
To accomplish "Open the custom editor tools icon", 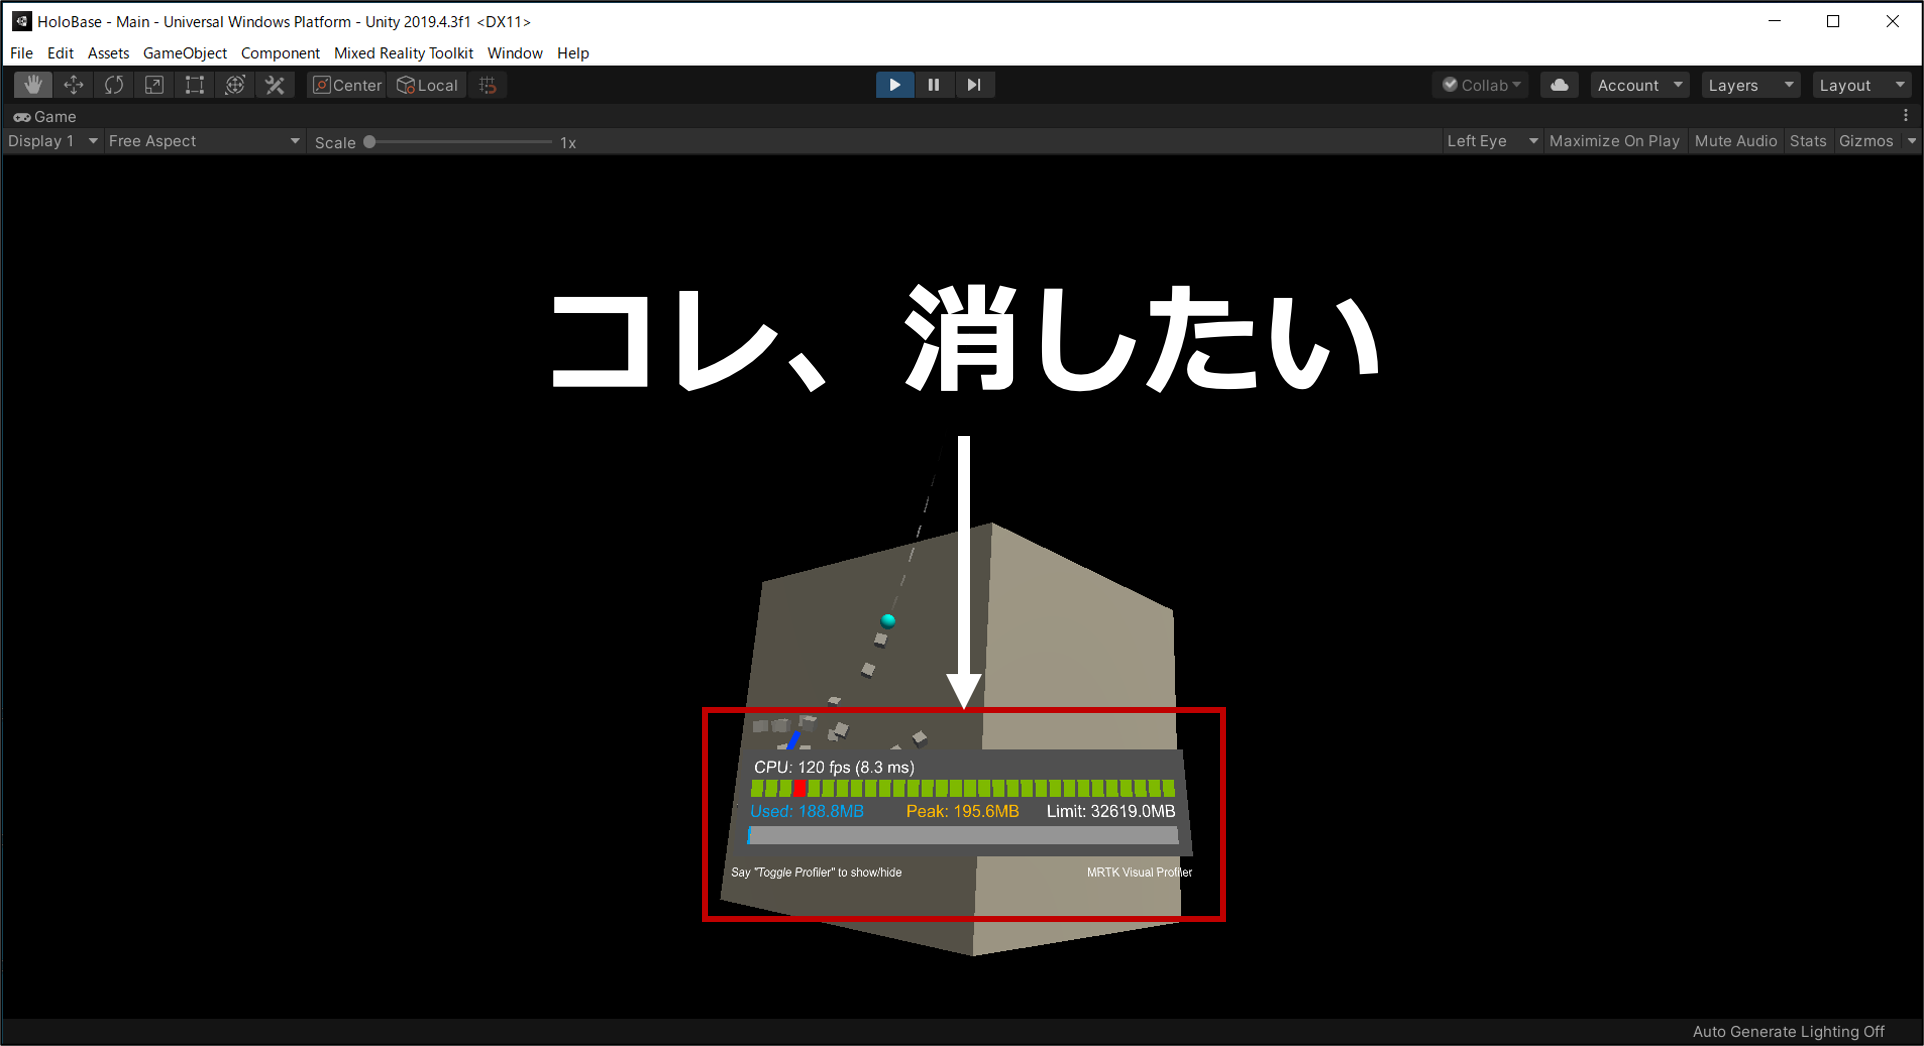I will [x=275, y=85].
